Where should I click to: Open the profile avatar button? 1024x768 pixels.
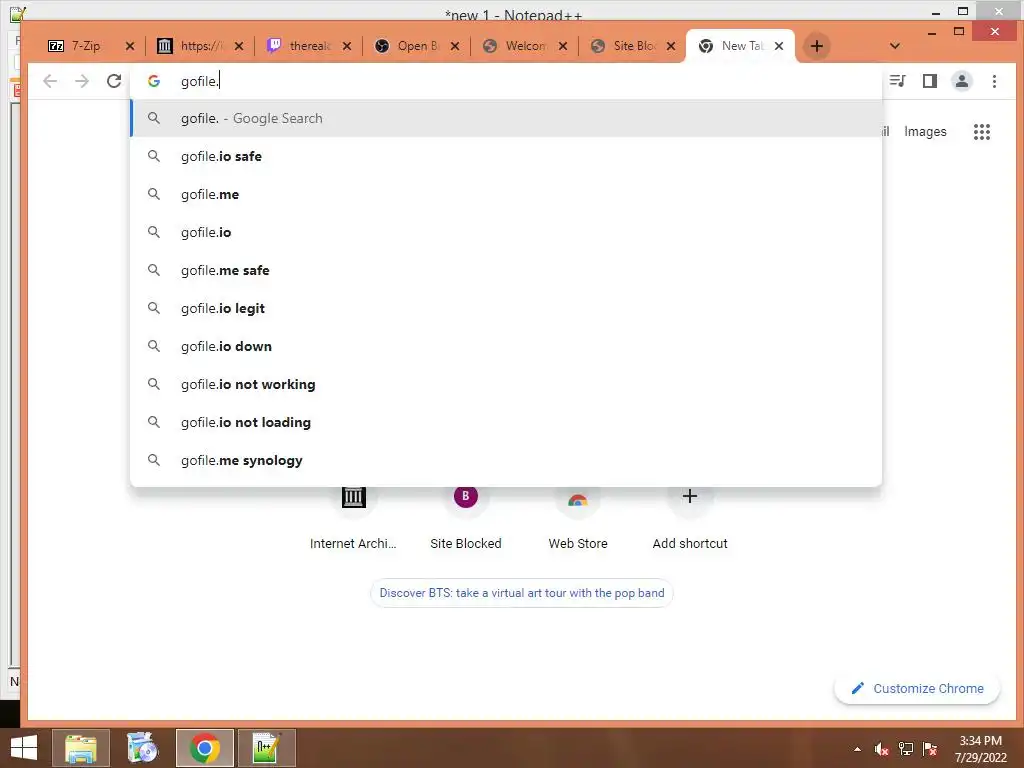click(961, 81)
